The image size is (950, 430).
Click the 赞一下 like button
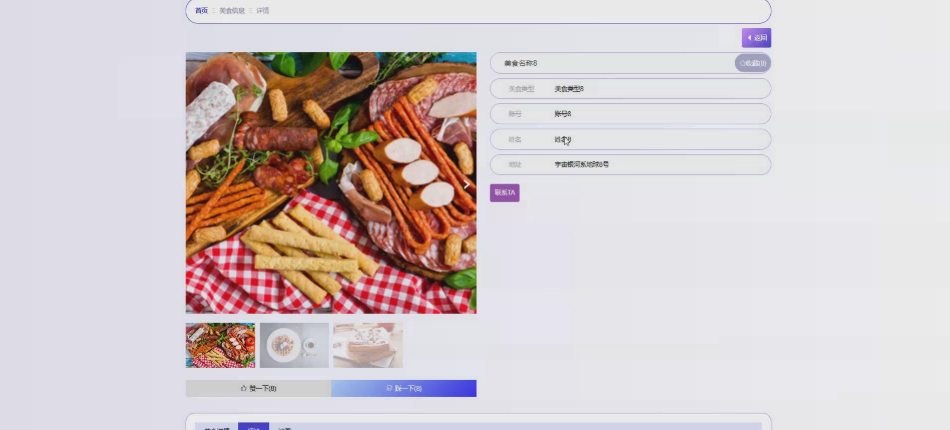(x=258, y=388)
